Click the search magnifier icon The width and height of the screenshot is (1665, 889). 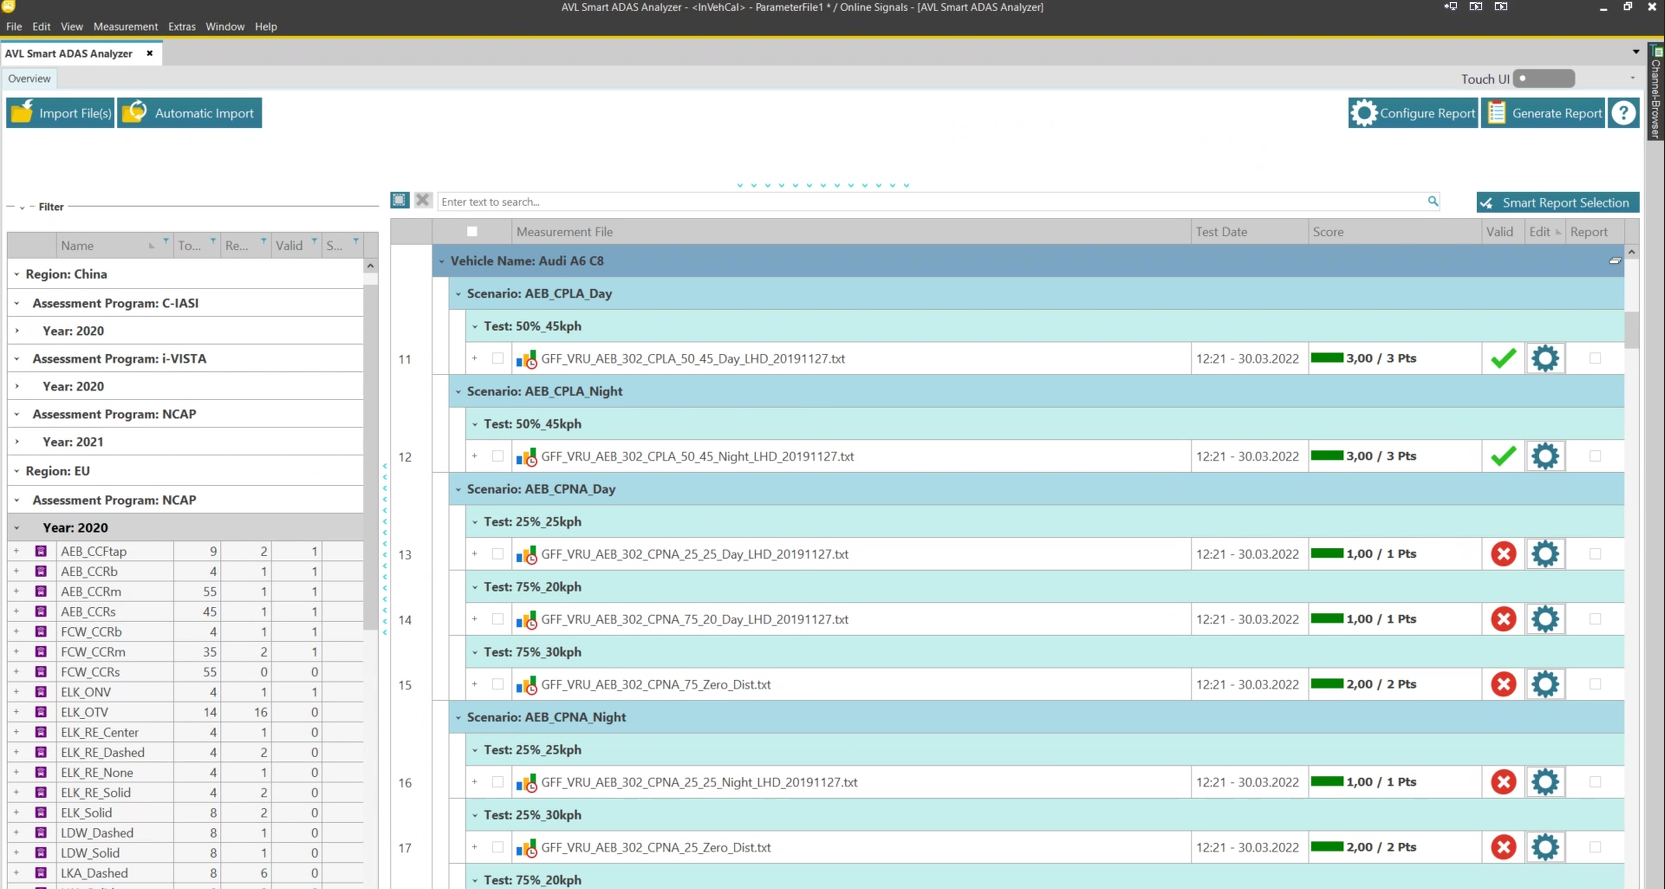pos(1433,201)
